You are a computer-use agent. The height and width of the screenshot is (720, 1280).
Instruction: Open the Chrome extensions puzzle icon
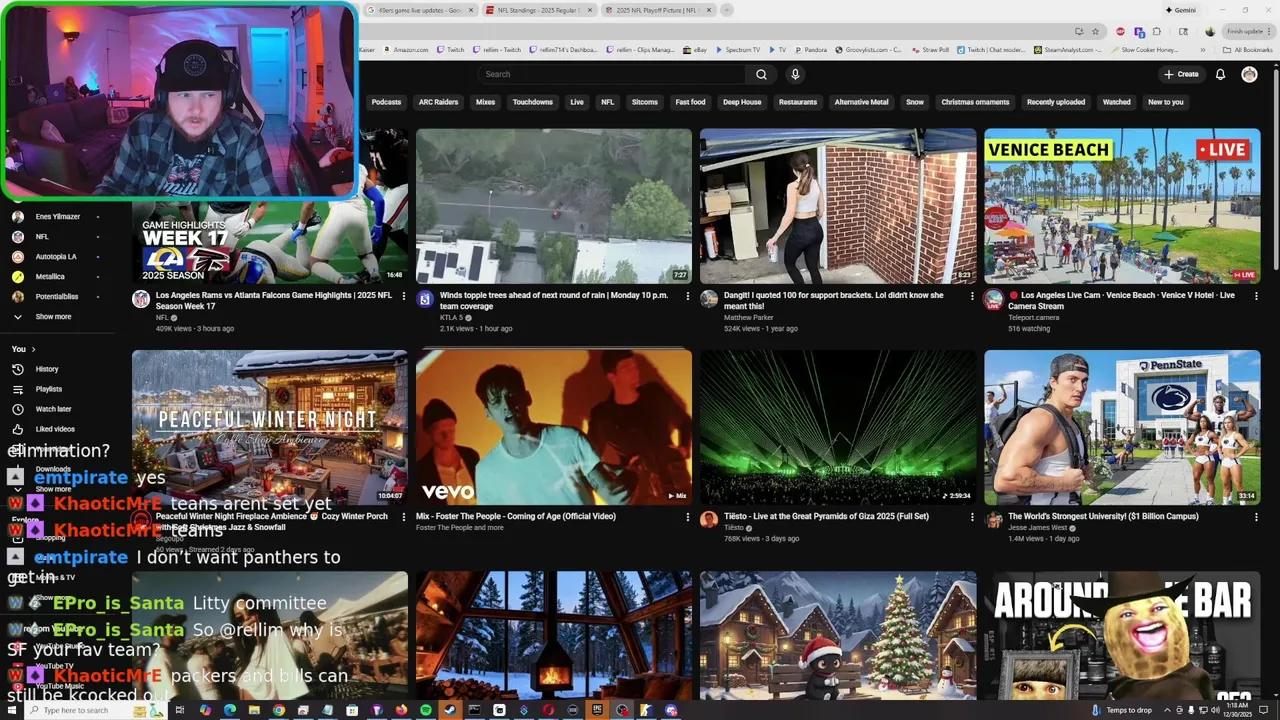point(1157,31)
